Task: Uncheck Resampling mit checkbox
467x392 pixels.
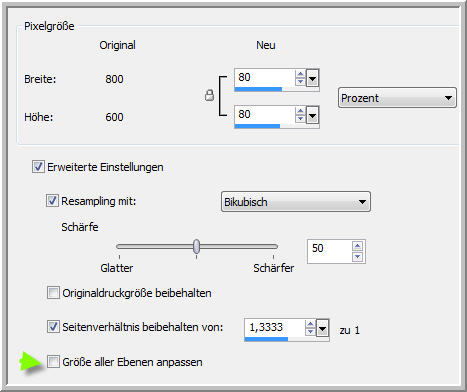Action: coord(52,201)
